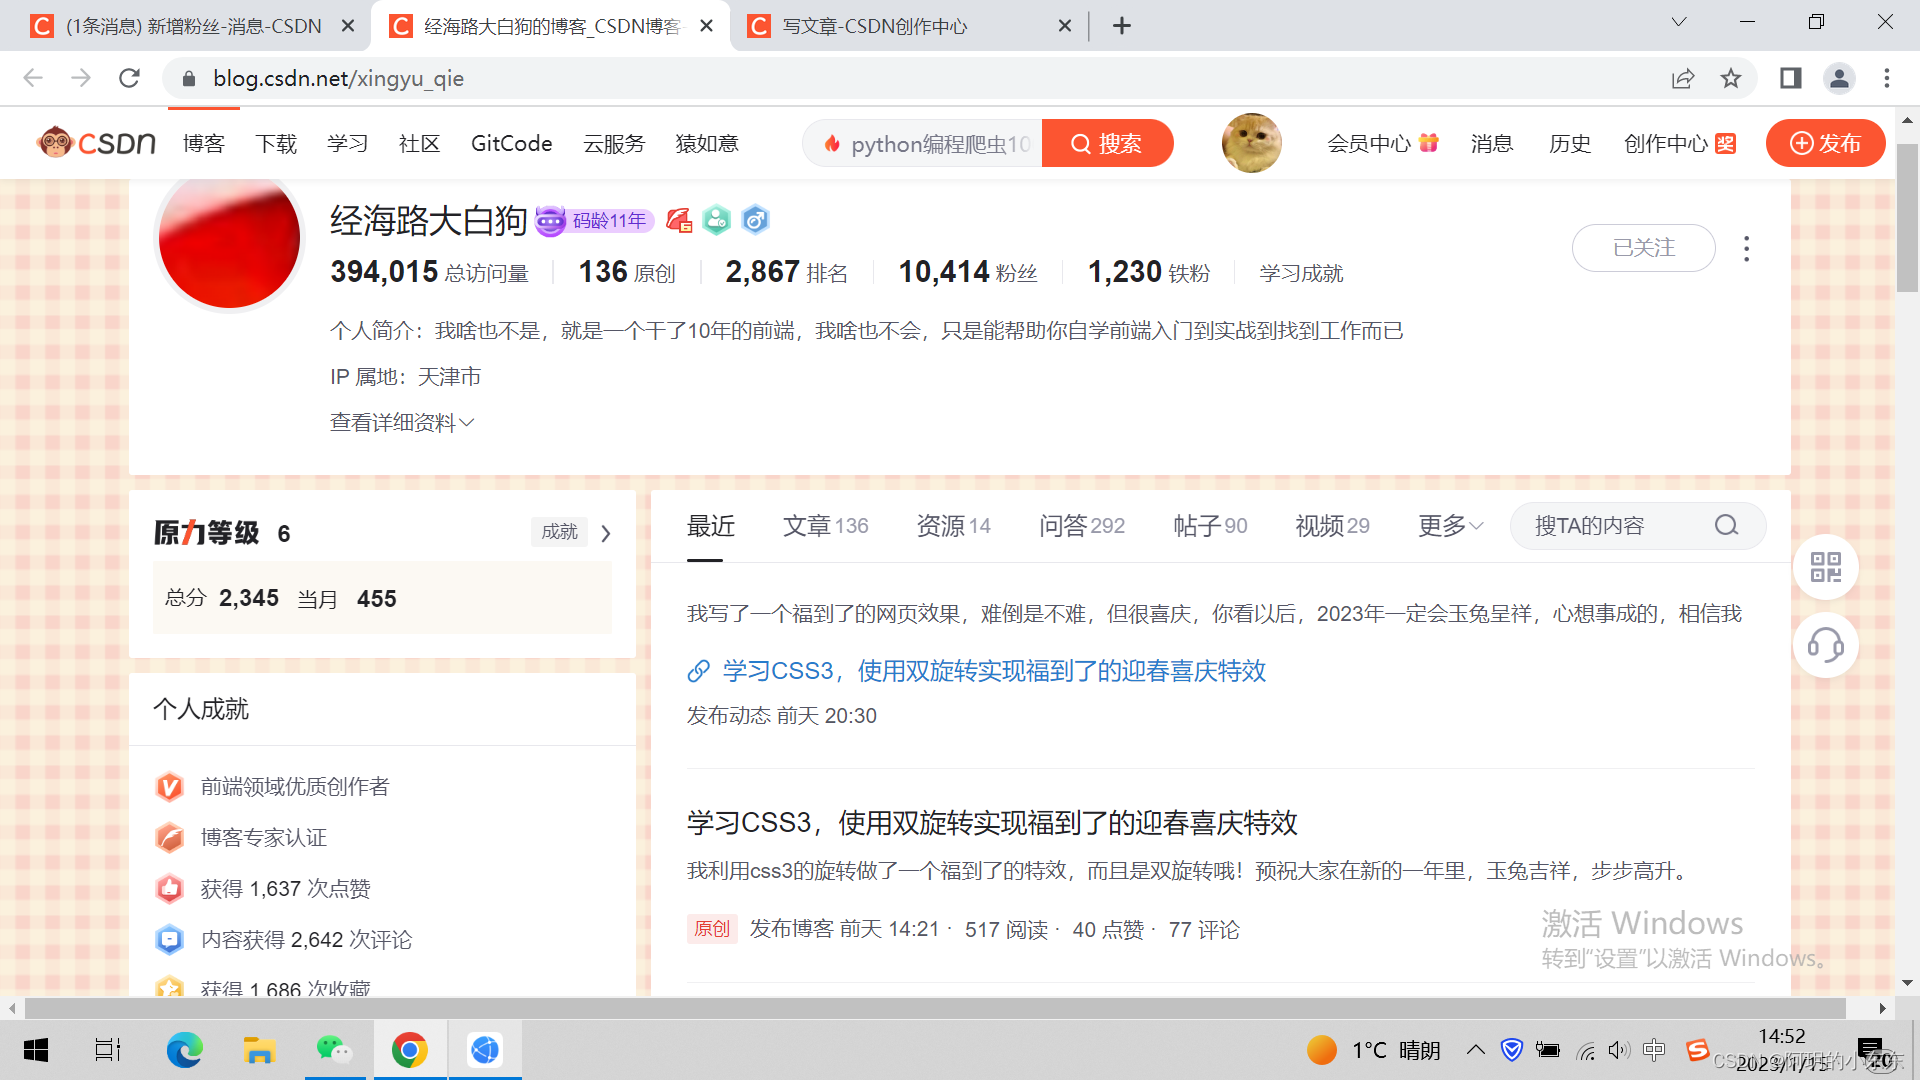
Task: Open the QR code panel on the right
Action: click(1826, 567)
